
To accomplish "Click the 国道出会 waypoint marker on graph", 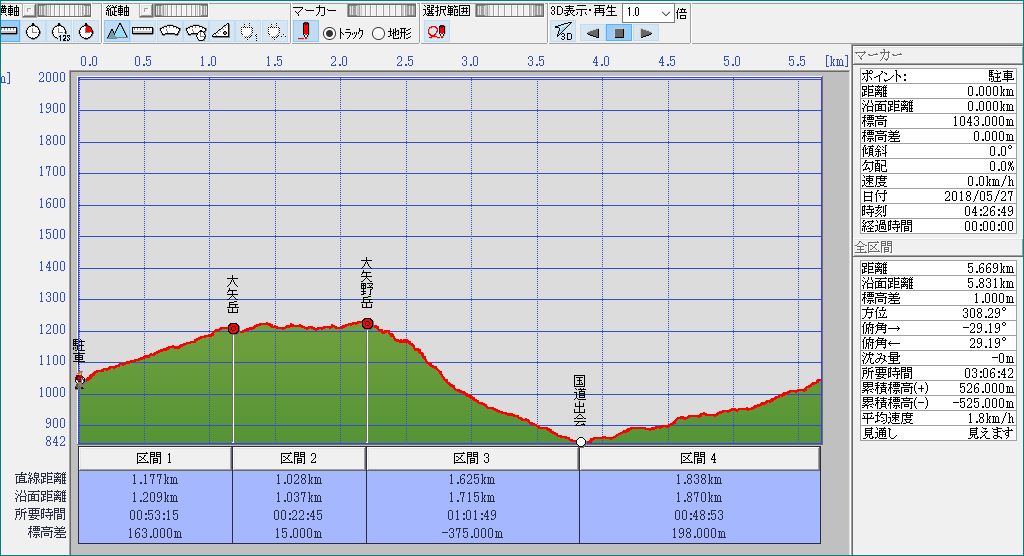I will (x=581, y=442).
